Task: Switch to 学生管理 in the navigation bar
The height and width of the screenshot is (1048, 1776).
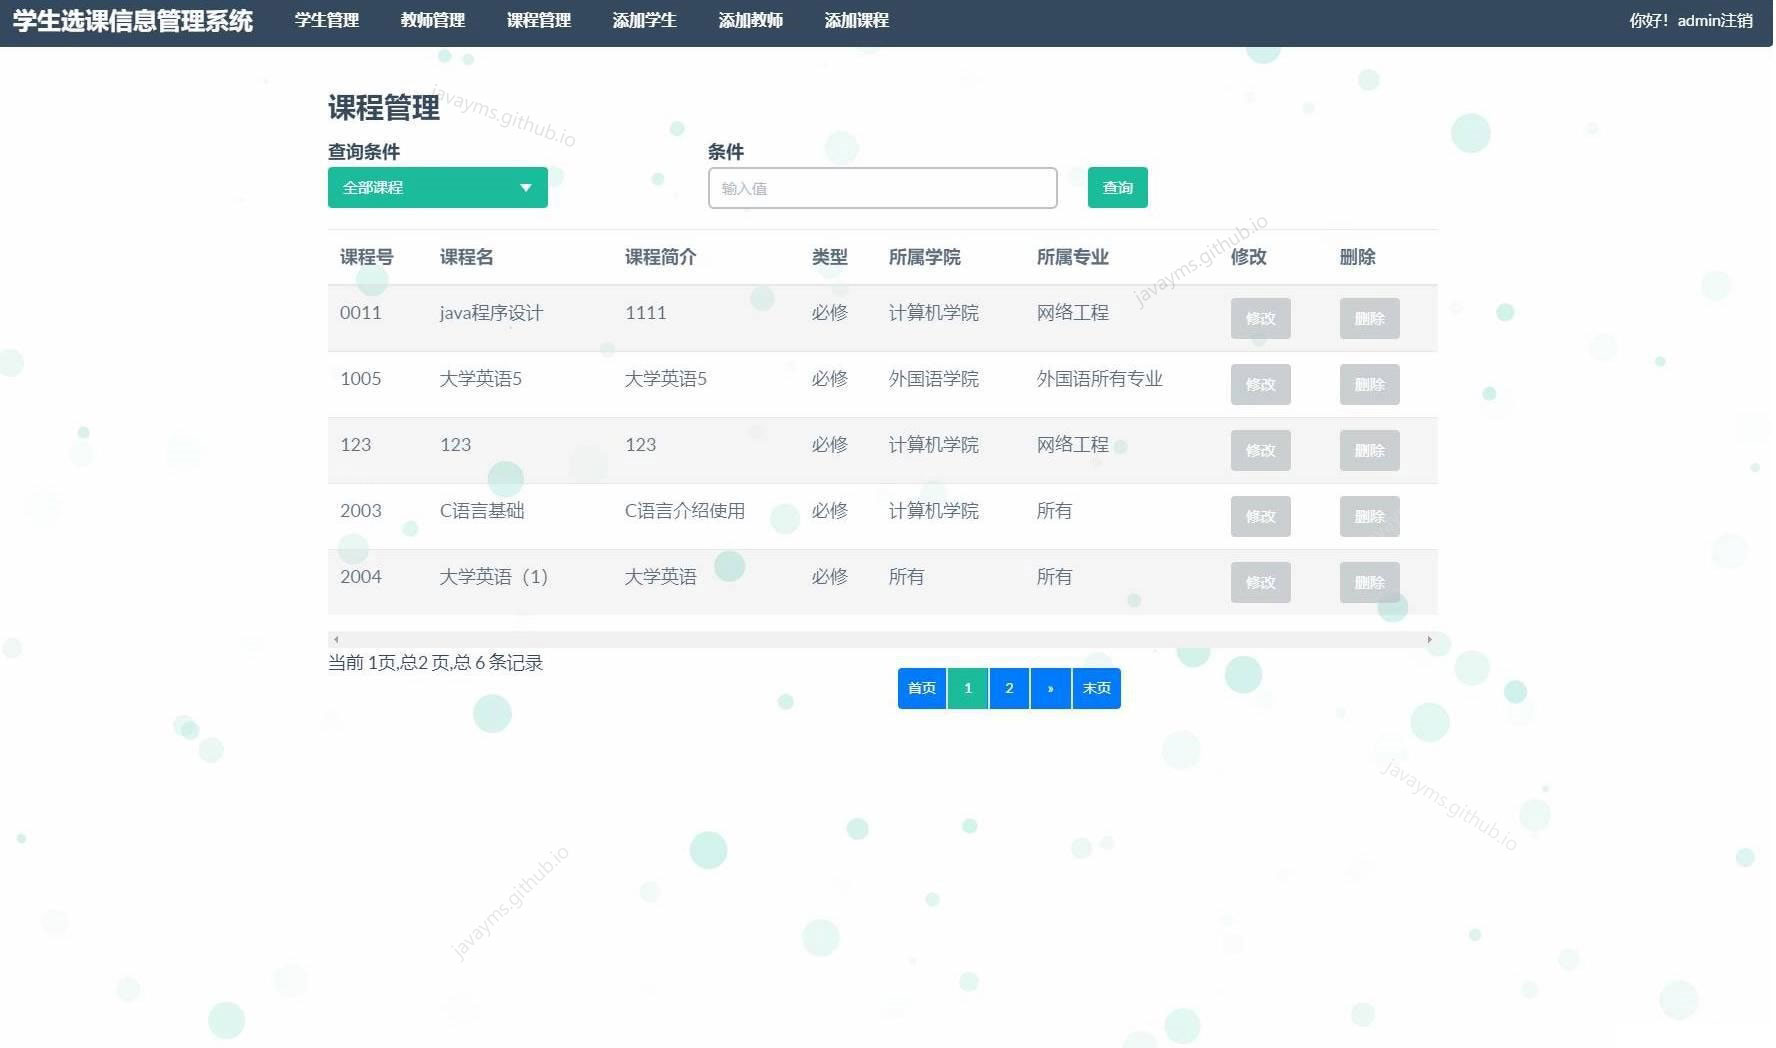Action: click(x=326, y=20)
